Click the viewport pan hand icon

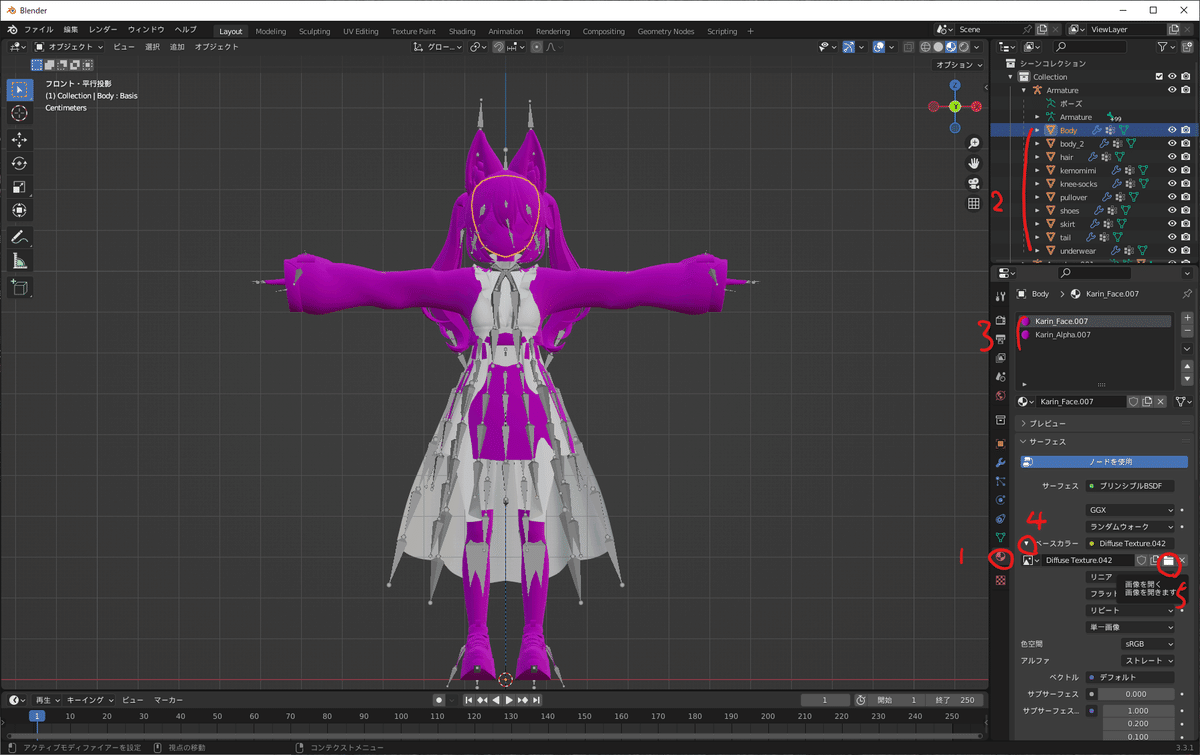tap(973, 163)
